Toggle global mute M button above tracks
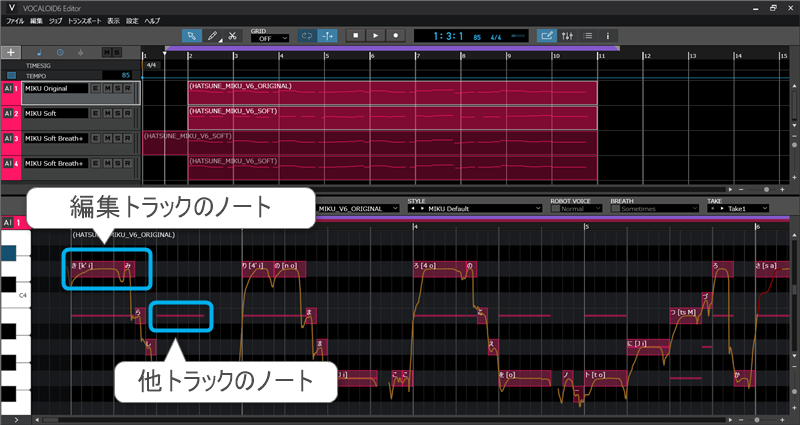 tap(107, 53)
